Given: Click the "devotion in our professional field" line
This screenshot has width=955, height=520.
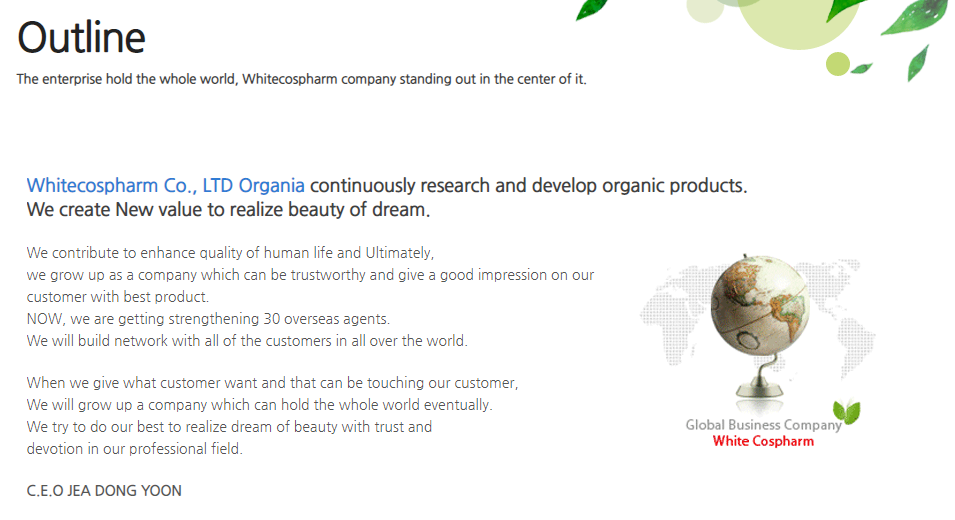Looking at the screenshot, I should 134,449.
